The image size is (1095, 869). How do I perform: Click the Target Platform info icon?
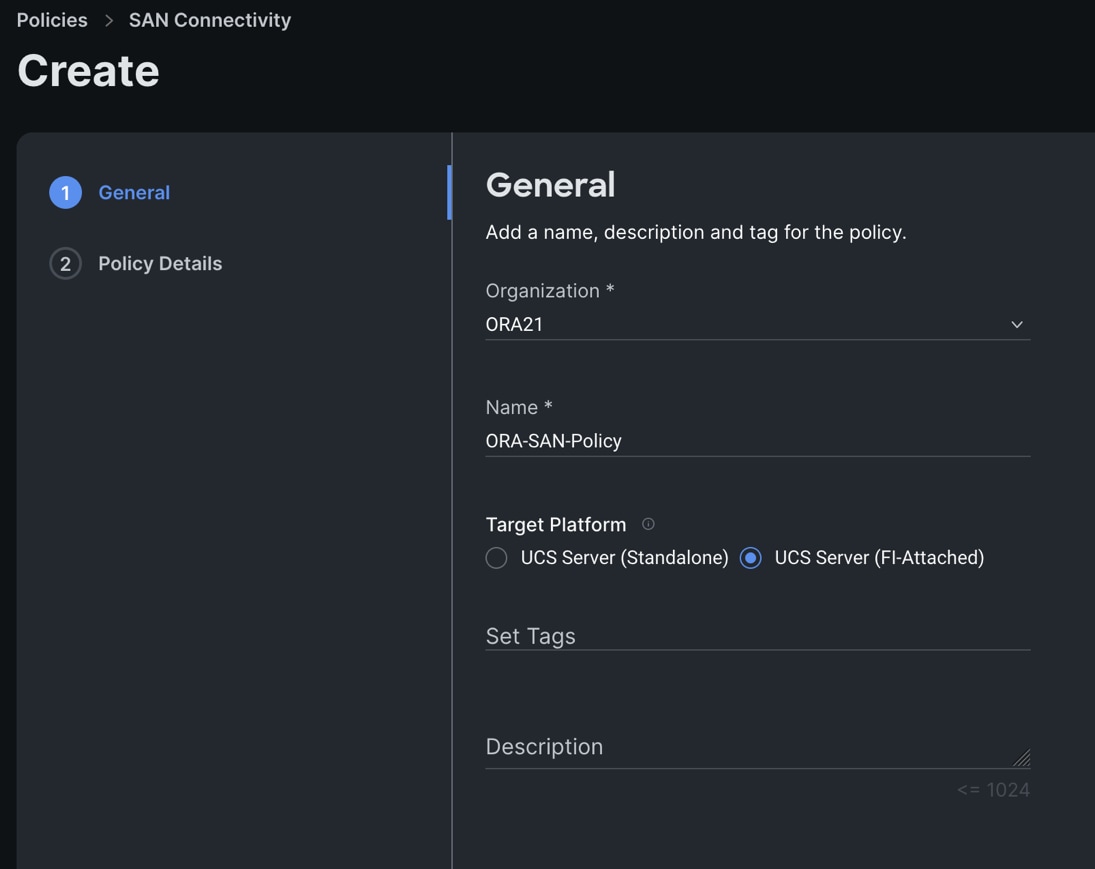[648, 524]
